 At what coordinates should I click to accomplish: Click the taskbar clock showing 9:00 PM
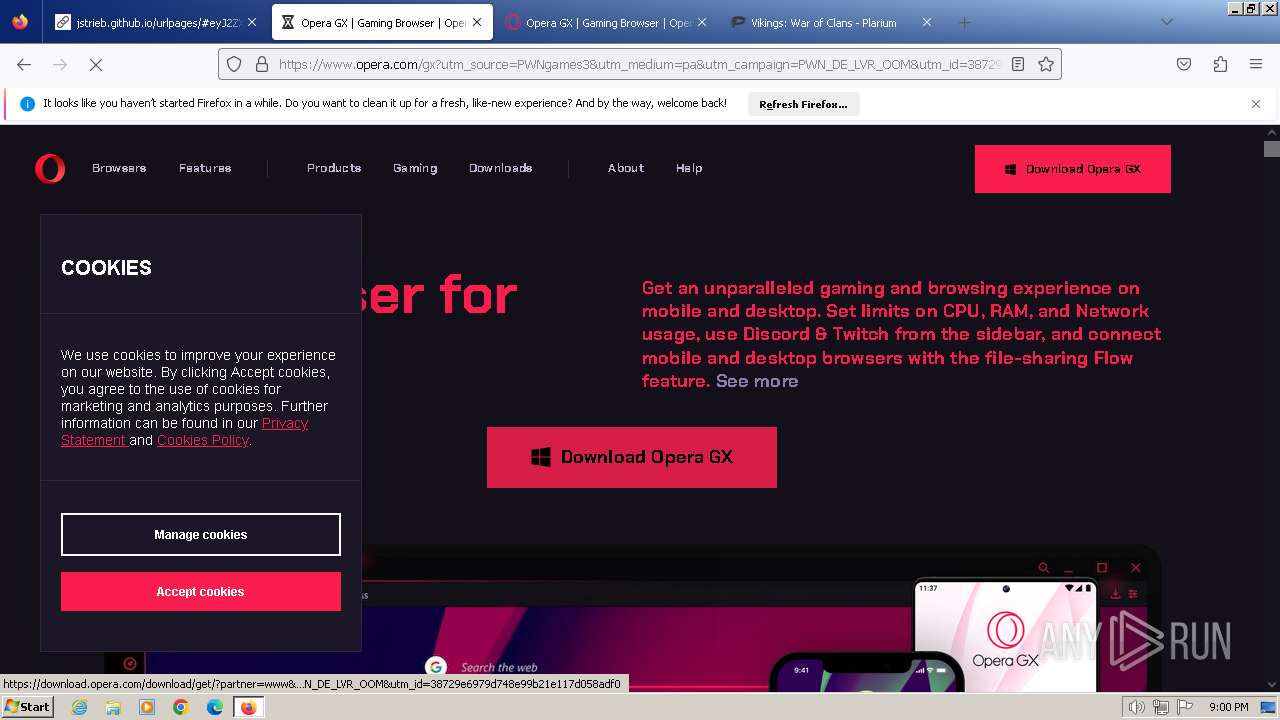coord(1229,707)
